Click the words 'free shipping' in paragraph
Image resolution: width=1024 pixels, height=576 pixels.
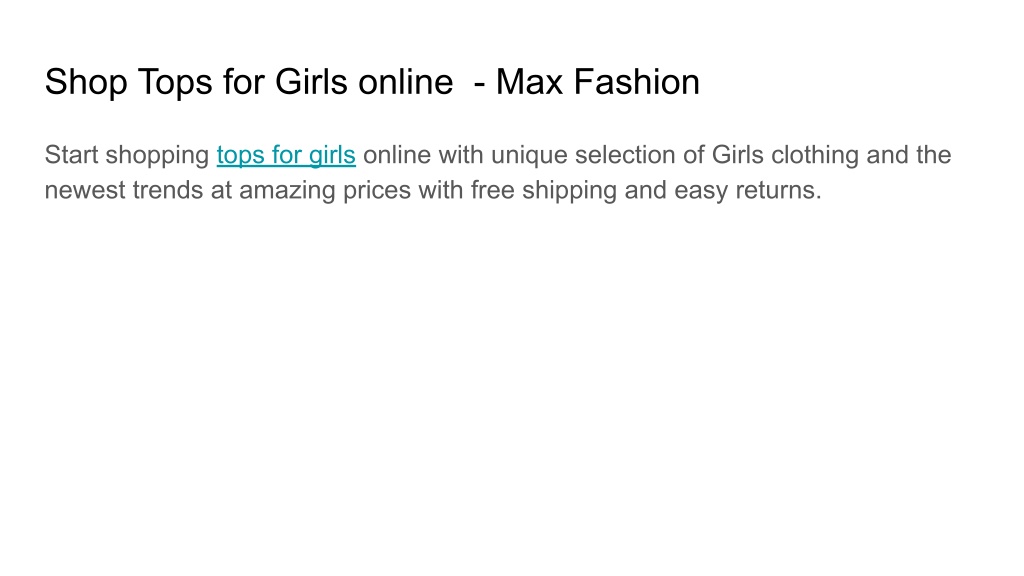click(543, 191)
